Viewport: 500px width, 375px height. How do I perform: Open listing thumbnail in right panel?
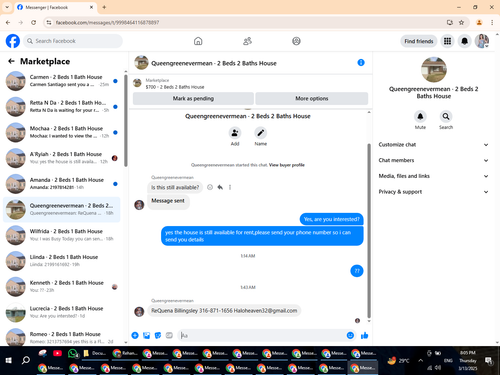pyautogui.click(x=434, y=70)
